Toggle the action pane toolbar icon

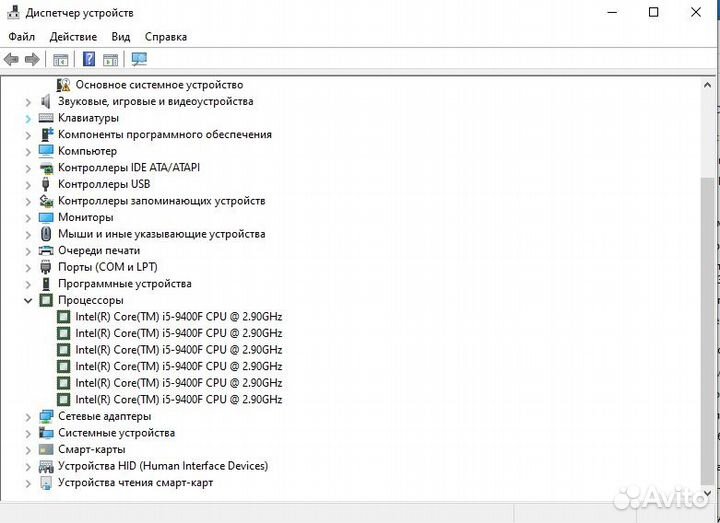pos(111,60)
